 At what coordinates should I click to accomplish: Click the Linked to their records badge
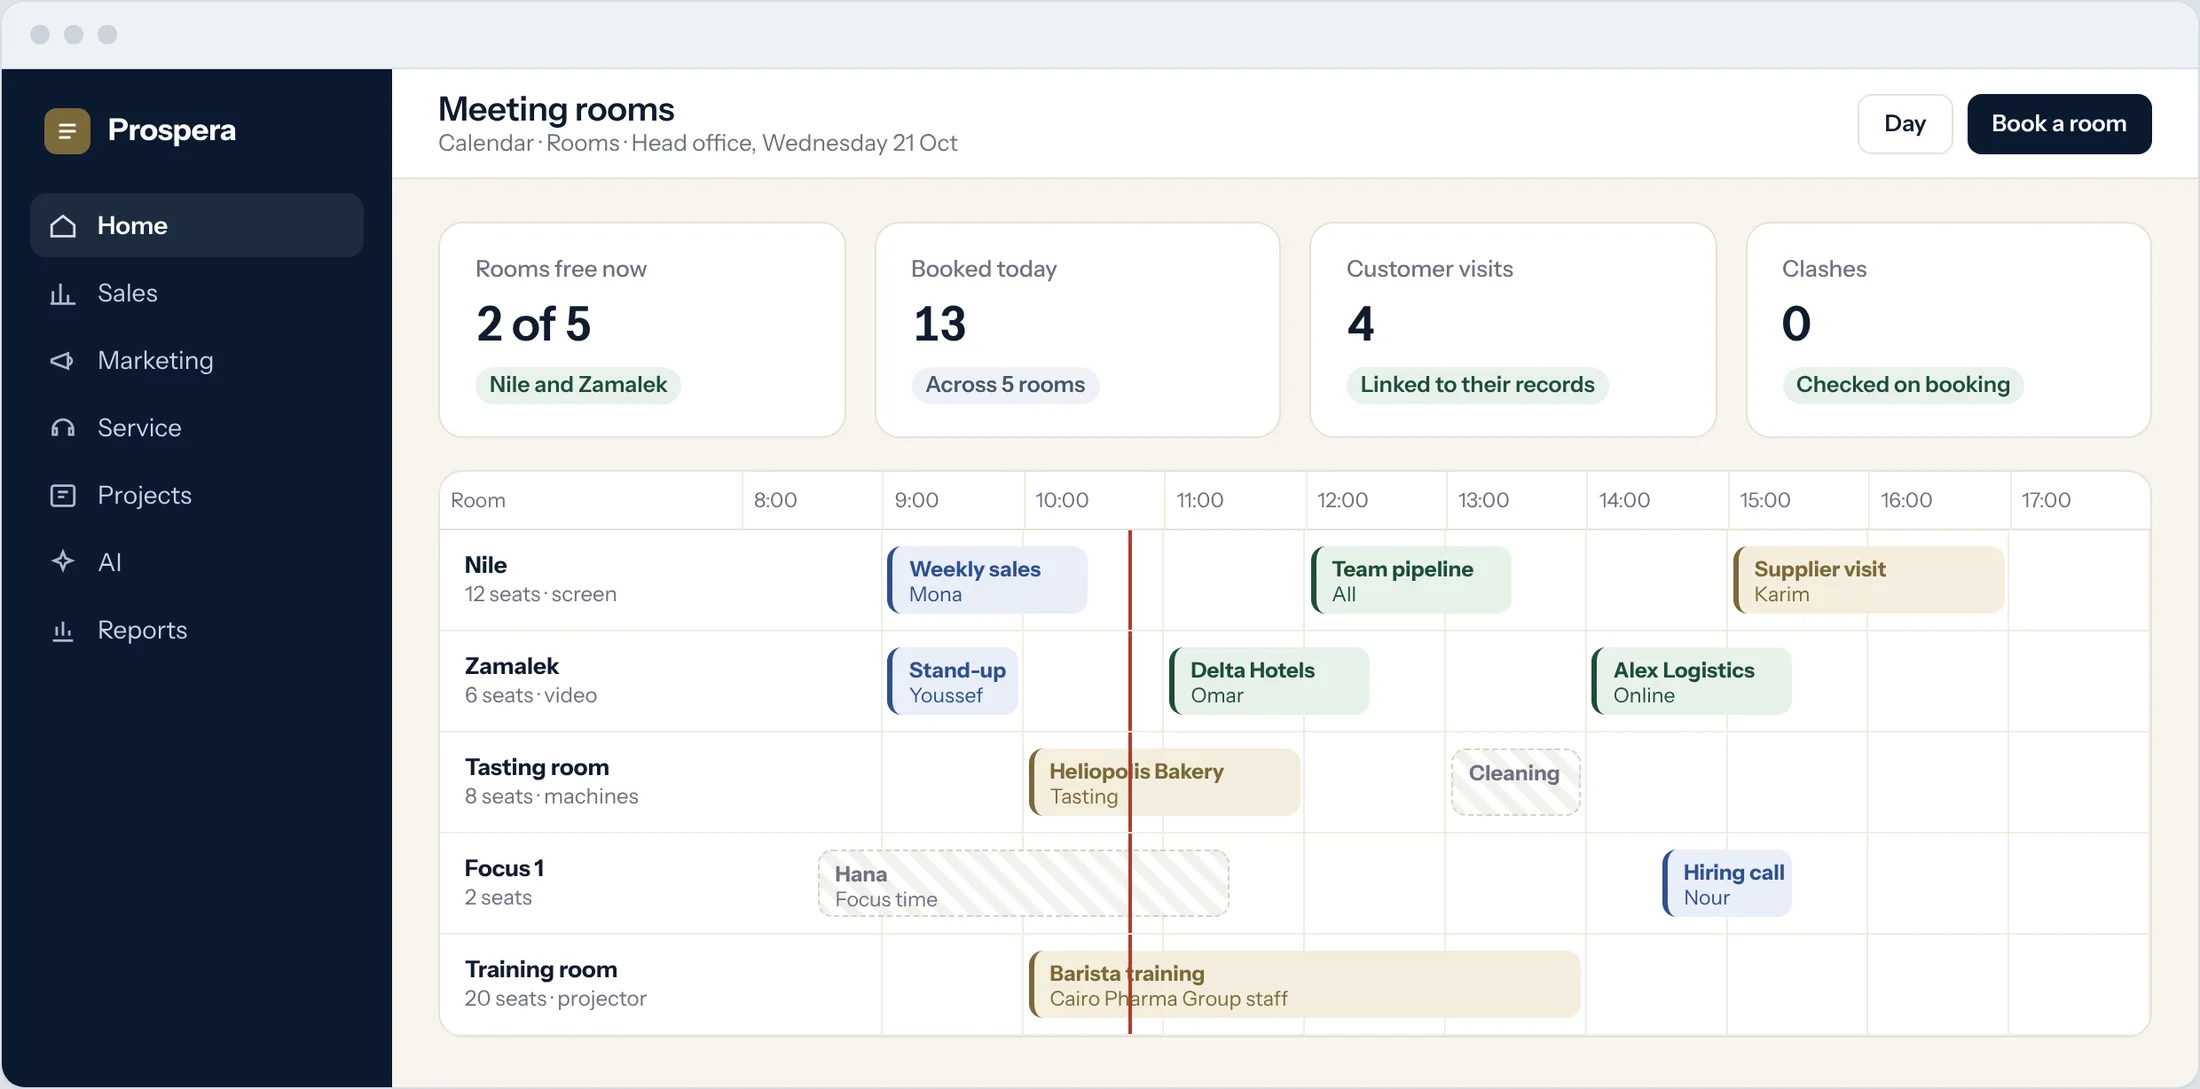click(x=1477, y=385)
